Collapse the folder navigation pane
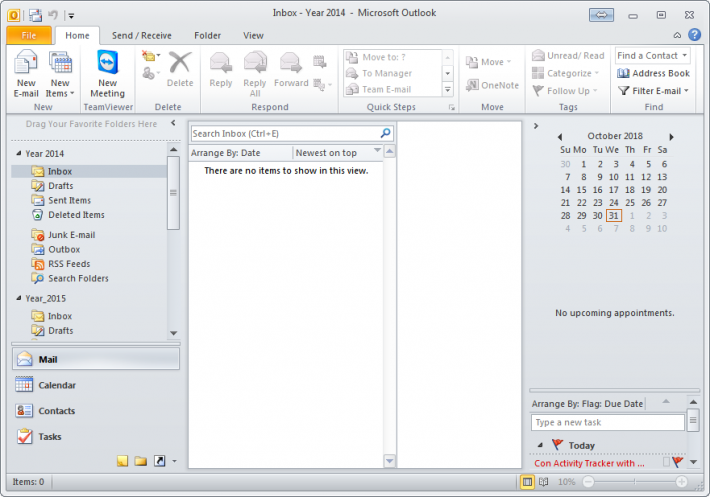Image resolution: width=710 pixels, height=497 pixels. [173, 123]
